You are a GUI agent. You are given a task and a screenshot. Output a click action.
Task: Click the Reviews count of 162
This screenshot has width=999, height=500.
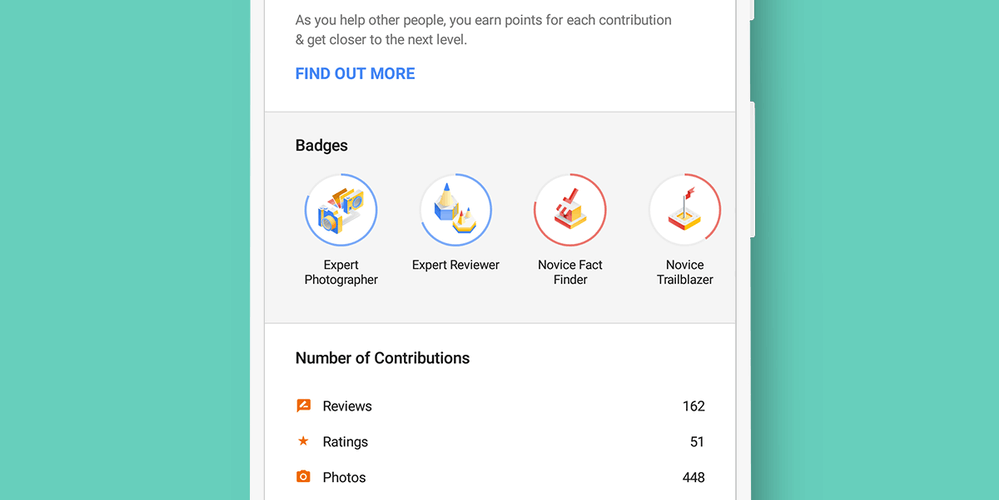693,406
